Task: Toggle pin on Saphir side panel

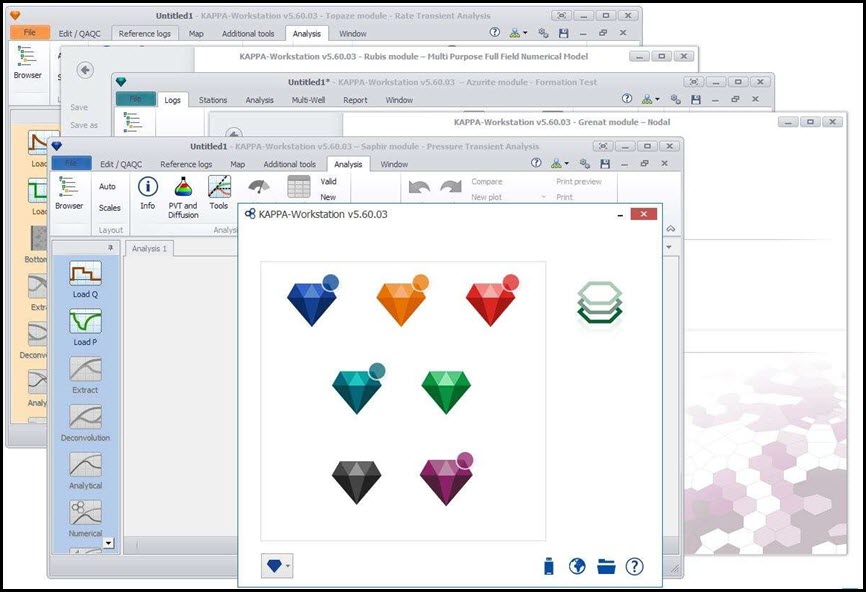Action: pyautogui.click(x=110, y=248)
